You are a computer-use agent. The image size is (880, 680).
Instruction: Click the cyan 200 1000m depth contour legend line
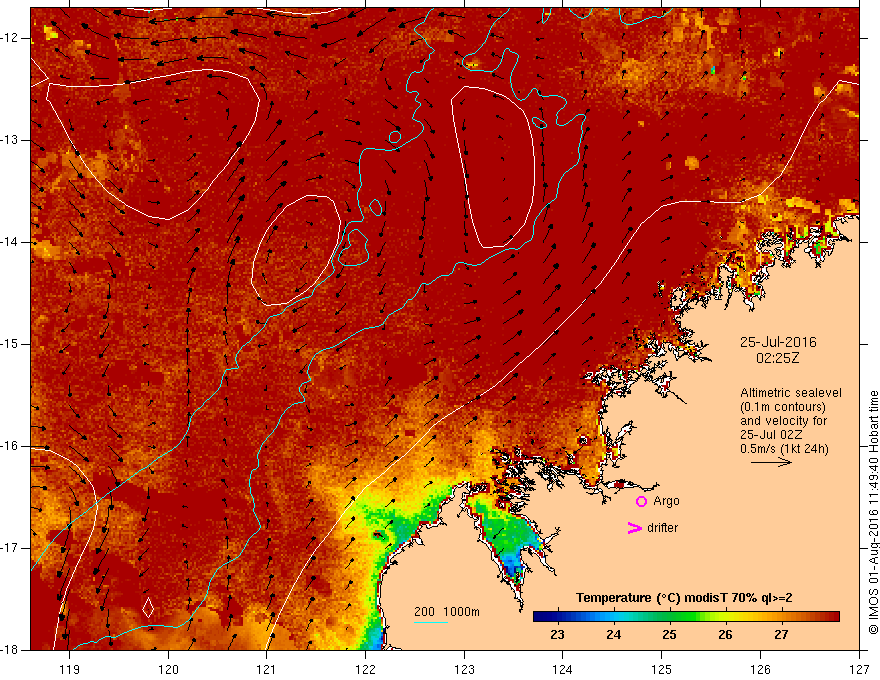pos(430,622)
